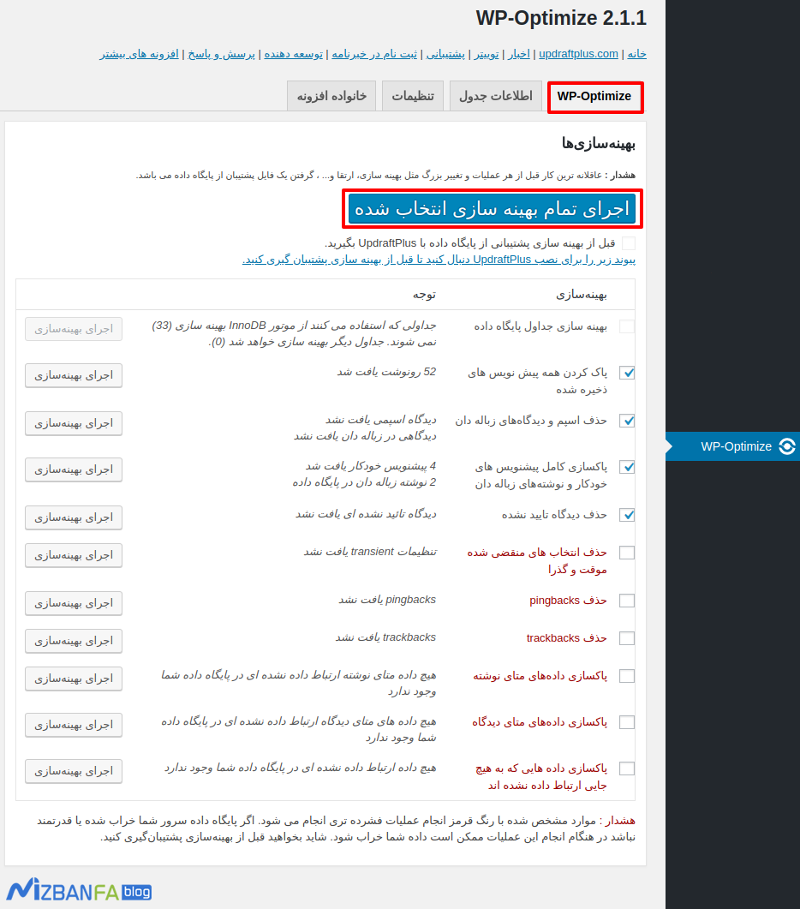Viewport: 800px width, 909px height.
Task: Check the حذف trackbacks checkbox
Action: [x=627, y=638]
